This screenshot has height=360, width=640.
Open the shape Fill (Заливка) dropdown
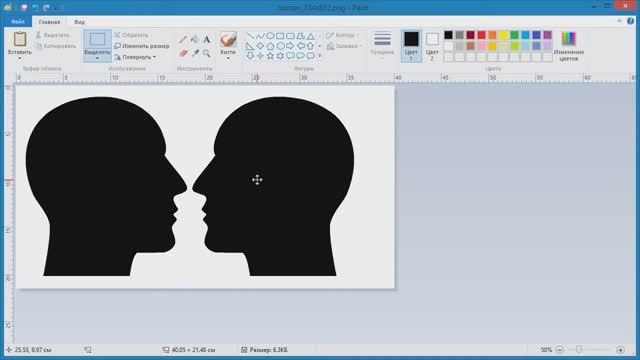pos(345,46)
